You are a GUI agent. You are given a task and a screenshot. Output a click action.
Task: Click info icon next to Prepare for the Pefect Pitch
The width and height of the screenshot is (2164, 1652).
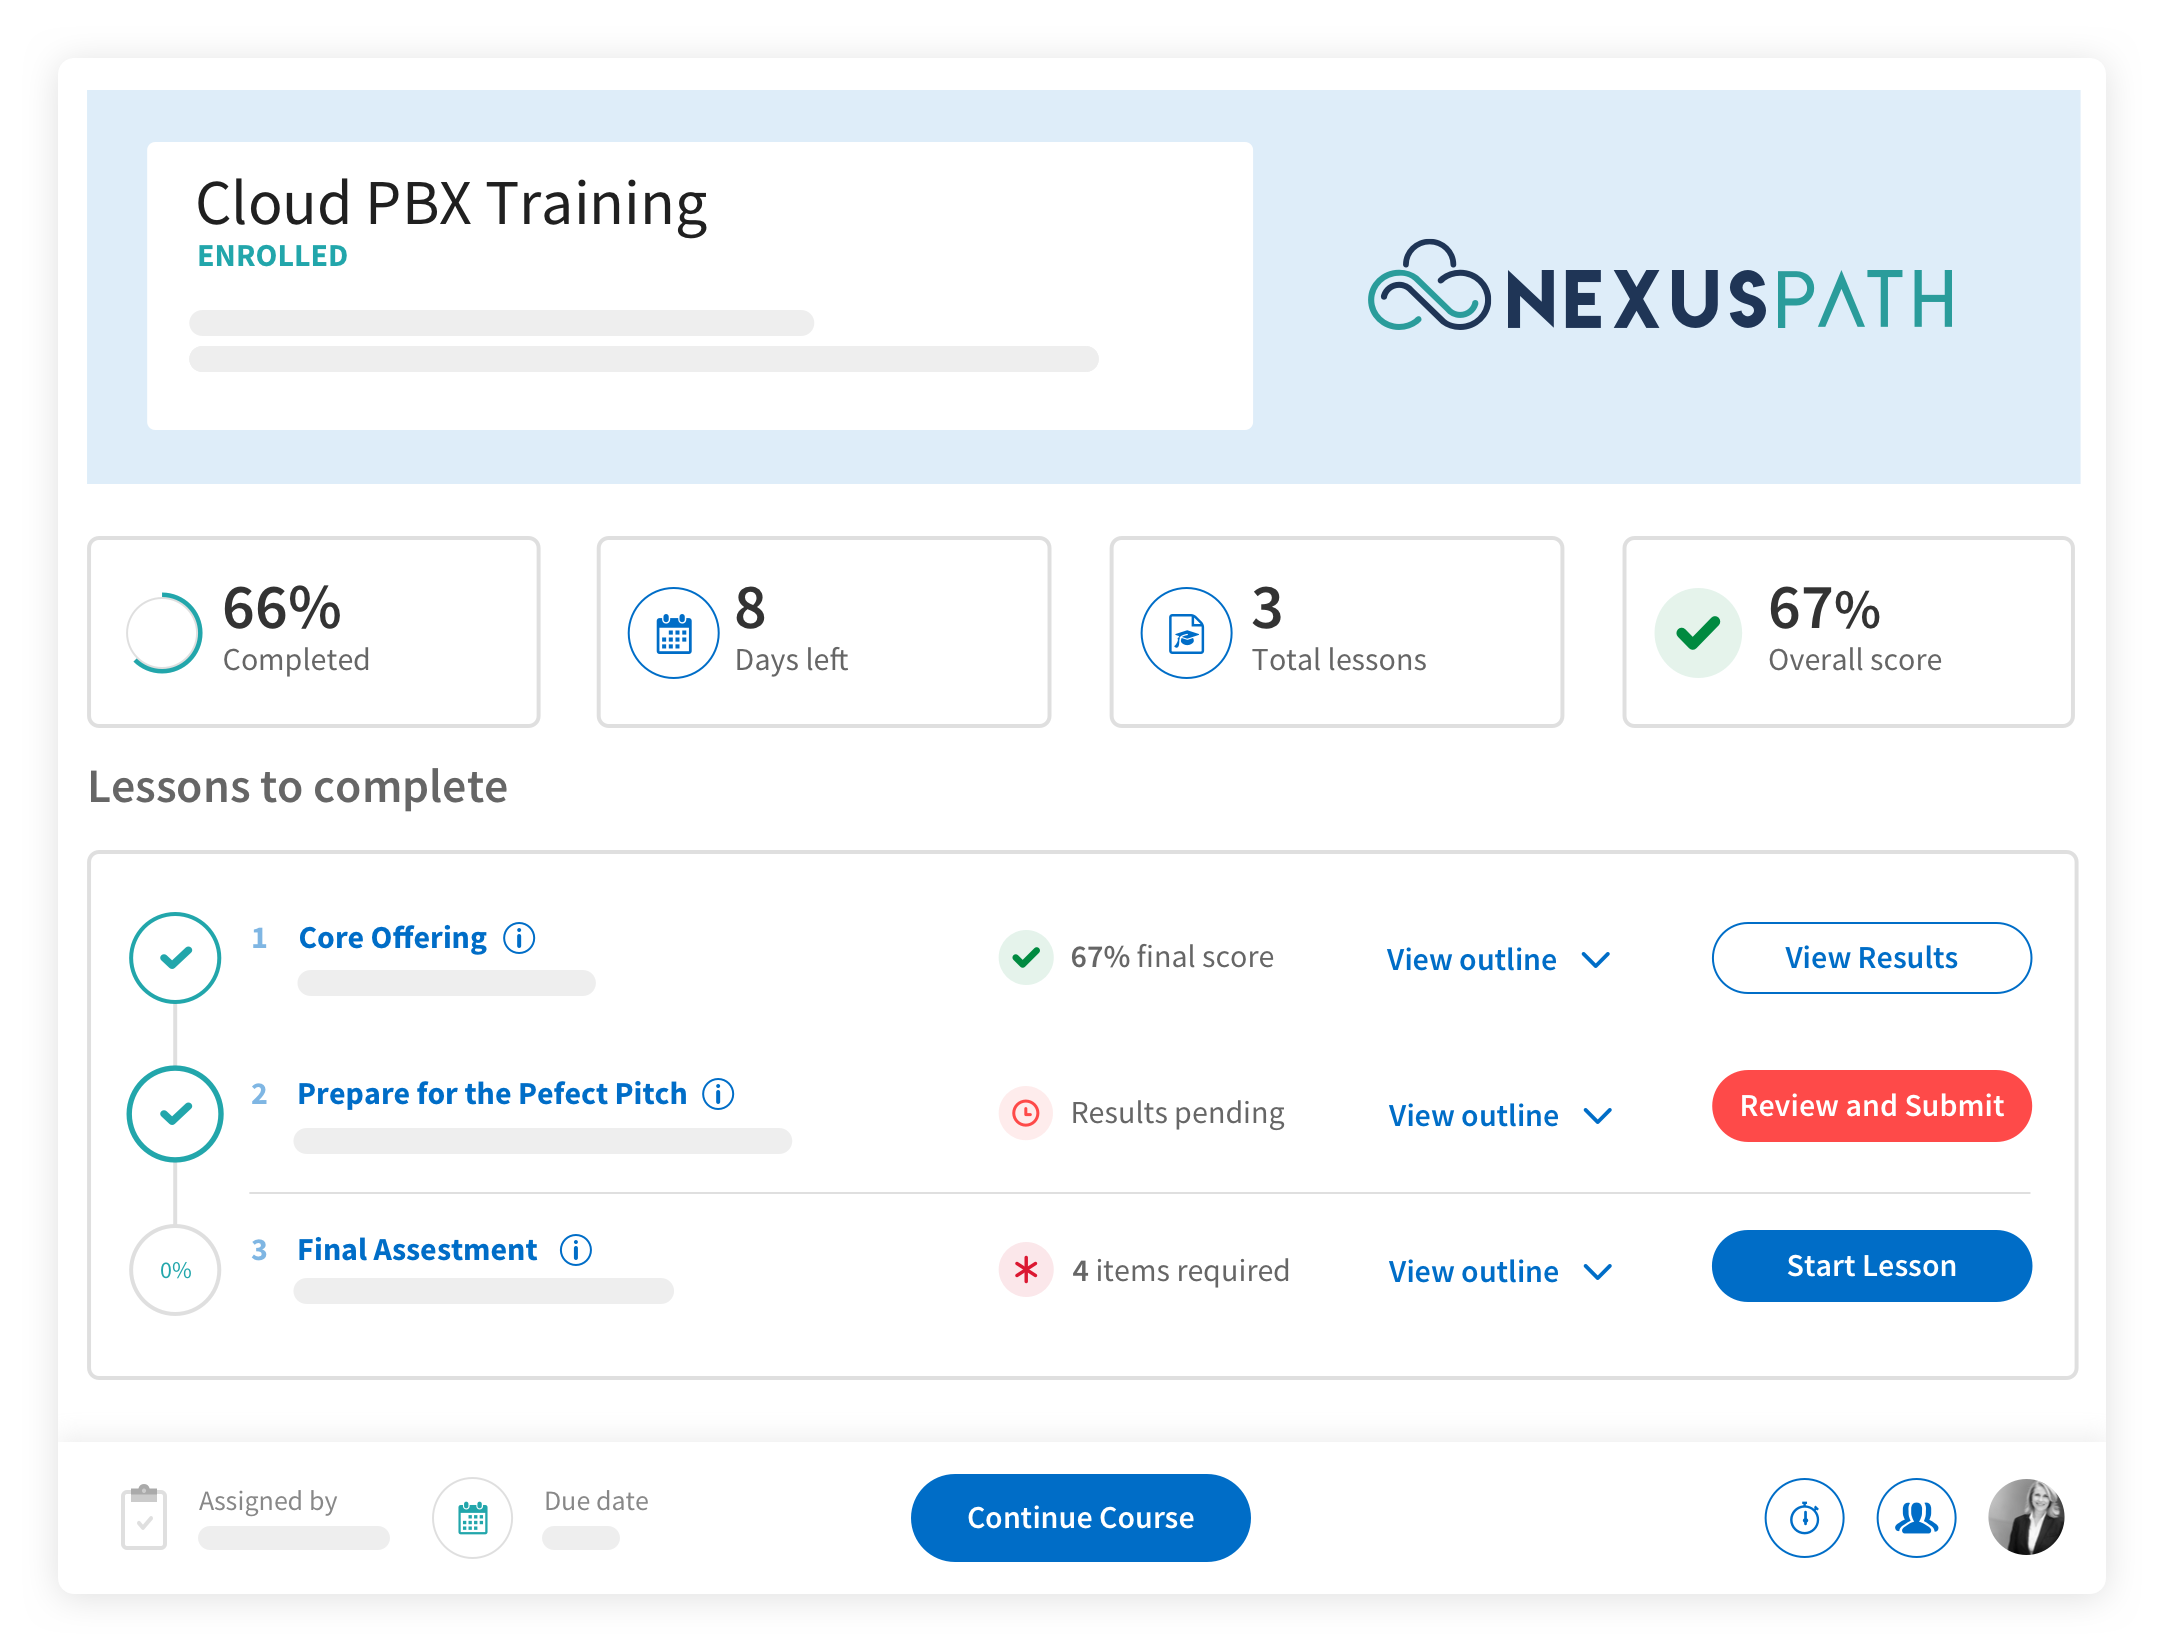[718, 1094]
